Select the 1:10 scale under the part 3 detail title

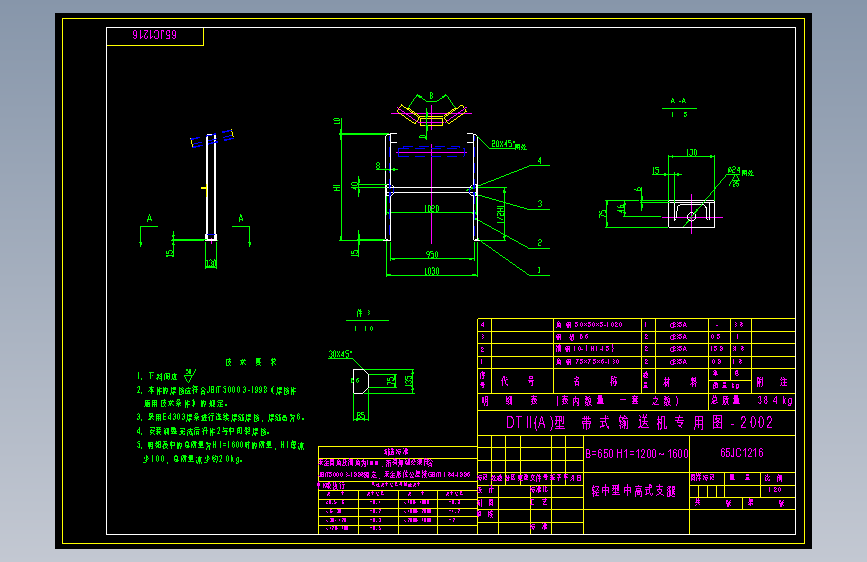coord(364,329)
